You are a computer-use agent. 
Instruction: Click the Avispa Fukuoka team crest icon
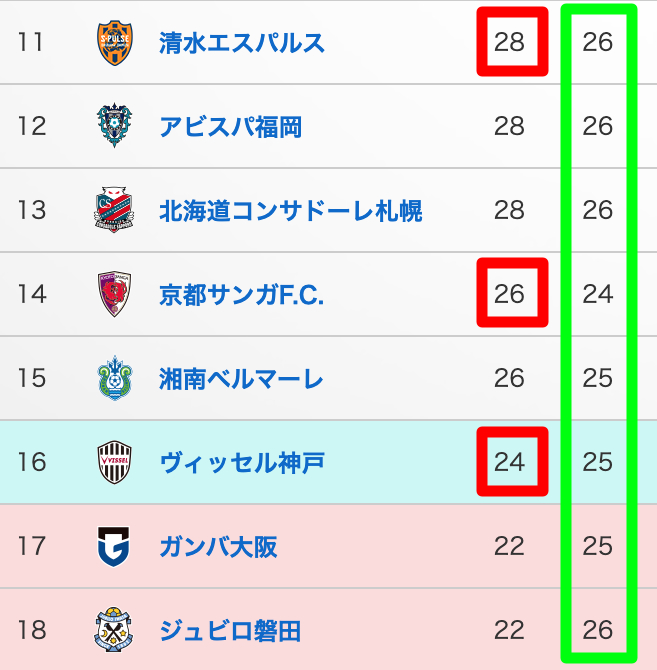coord(114,127)
